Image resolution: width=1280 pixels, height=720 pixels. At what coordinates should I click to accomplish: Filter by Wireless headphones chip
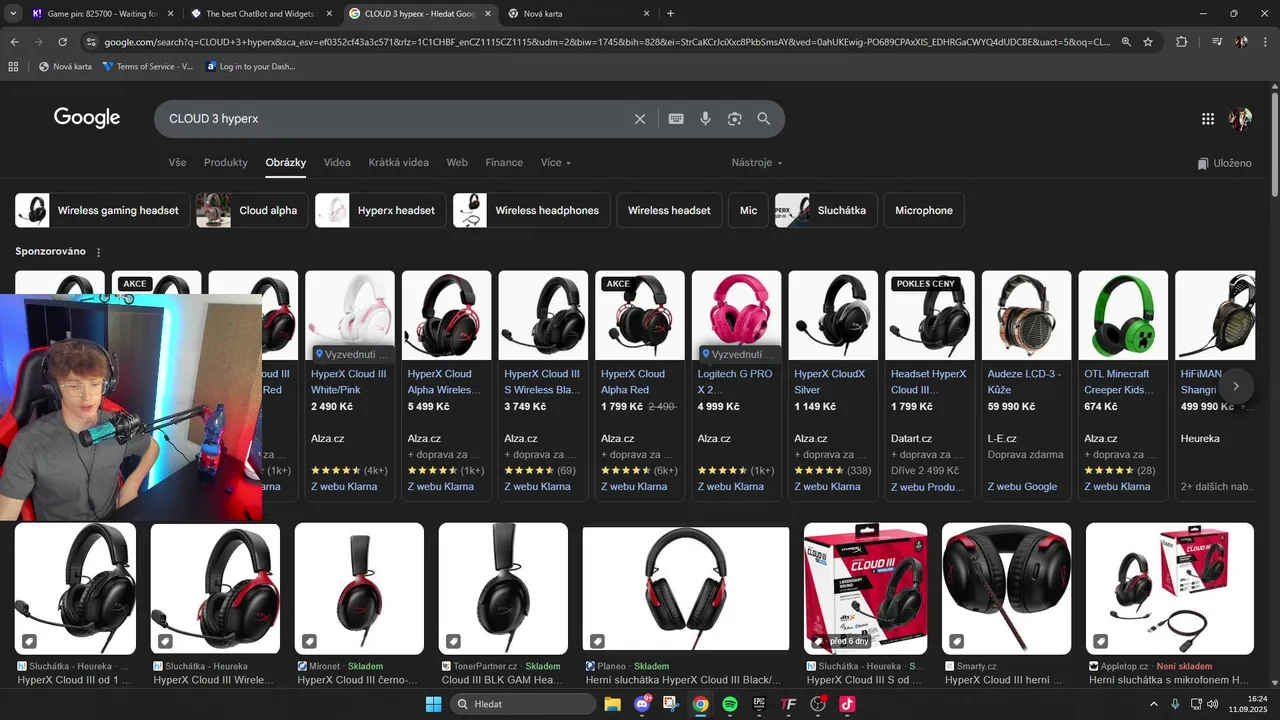[531, 210]
